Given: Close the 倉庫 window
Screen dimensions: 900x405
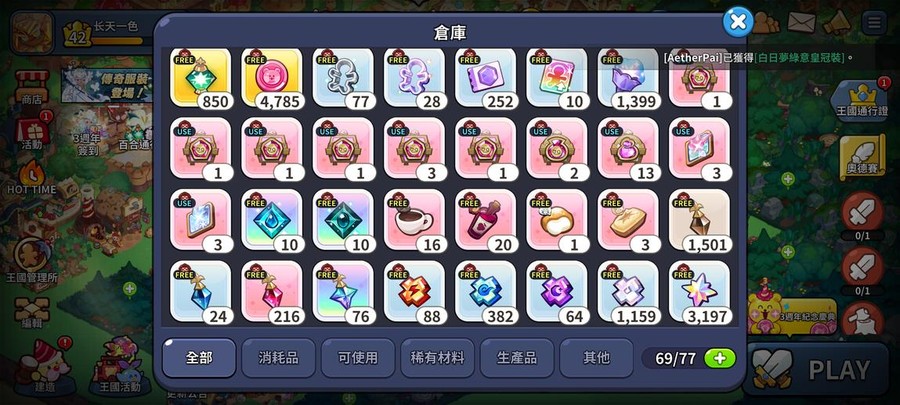Looking at the screenshot, I should [738, 22].
